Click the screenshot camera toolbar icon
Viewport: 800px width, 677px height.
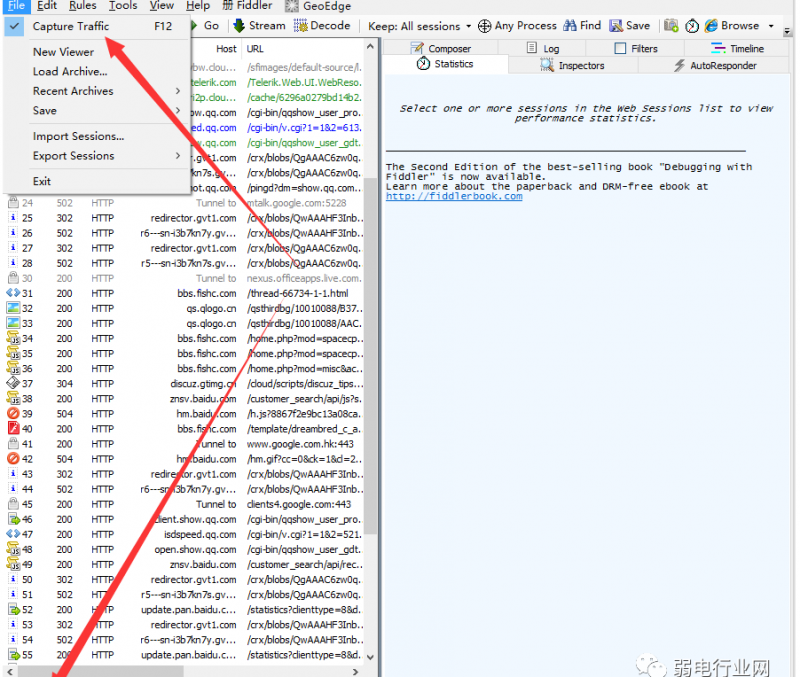tap(672, 26)
